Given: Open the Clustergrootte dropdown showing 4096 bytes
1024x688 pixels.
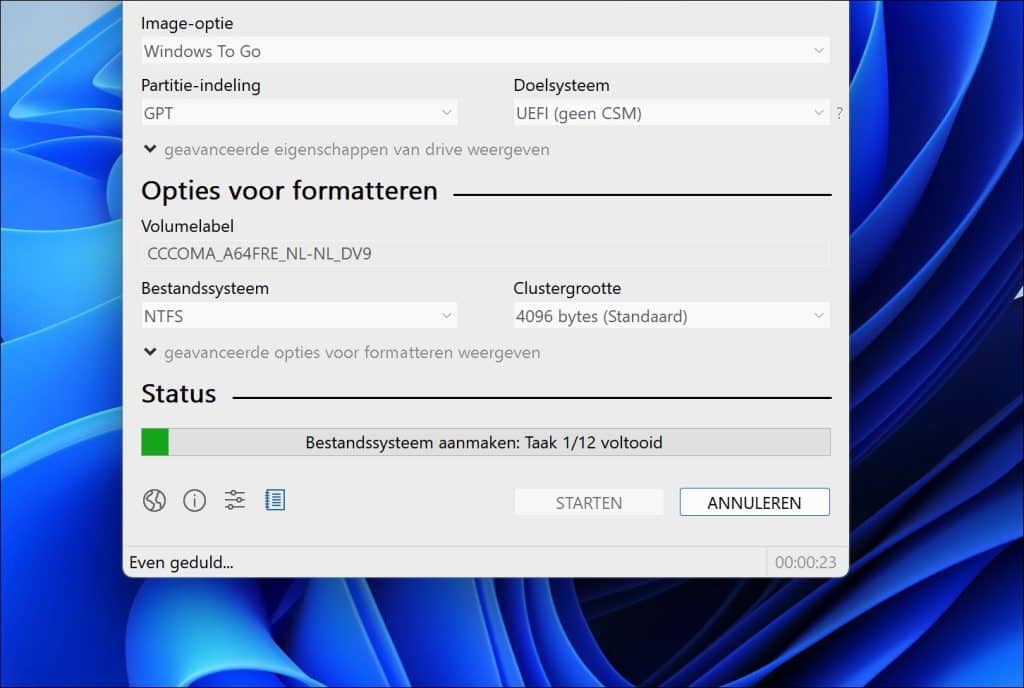Looking at the screenshot, I should point(670,317).
